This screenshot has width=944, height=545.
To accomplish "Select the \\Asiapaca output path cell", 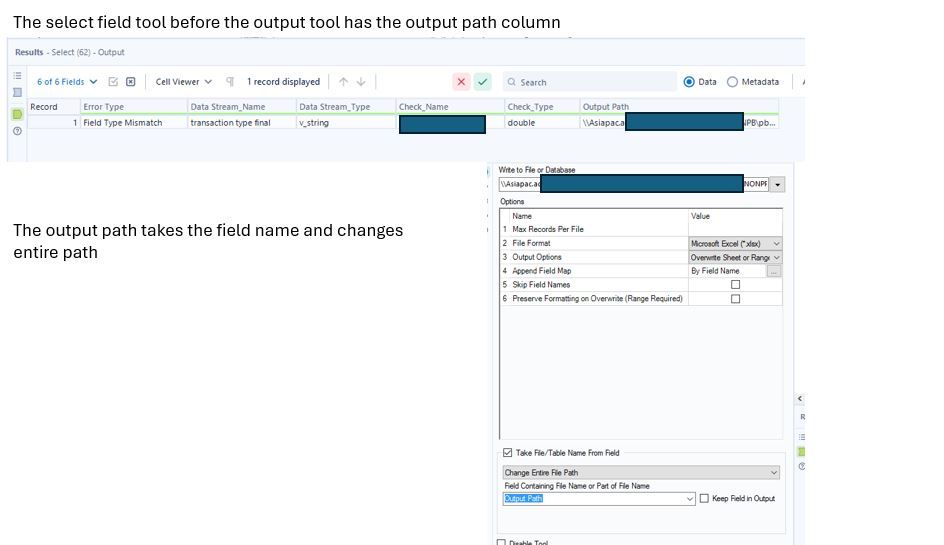I will click(680, 123).
